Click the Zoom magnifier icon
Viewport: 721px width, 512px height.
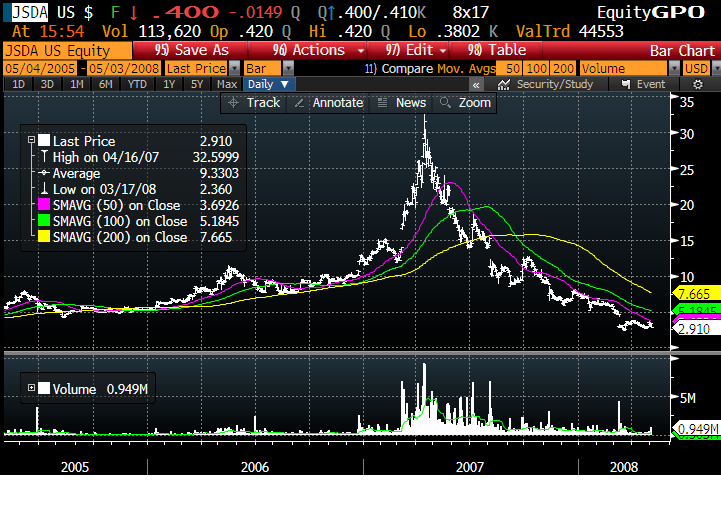click(x=445, y=103)
